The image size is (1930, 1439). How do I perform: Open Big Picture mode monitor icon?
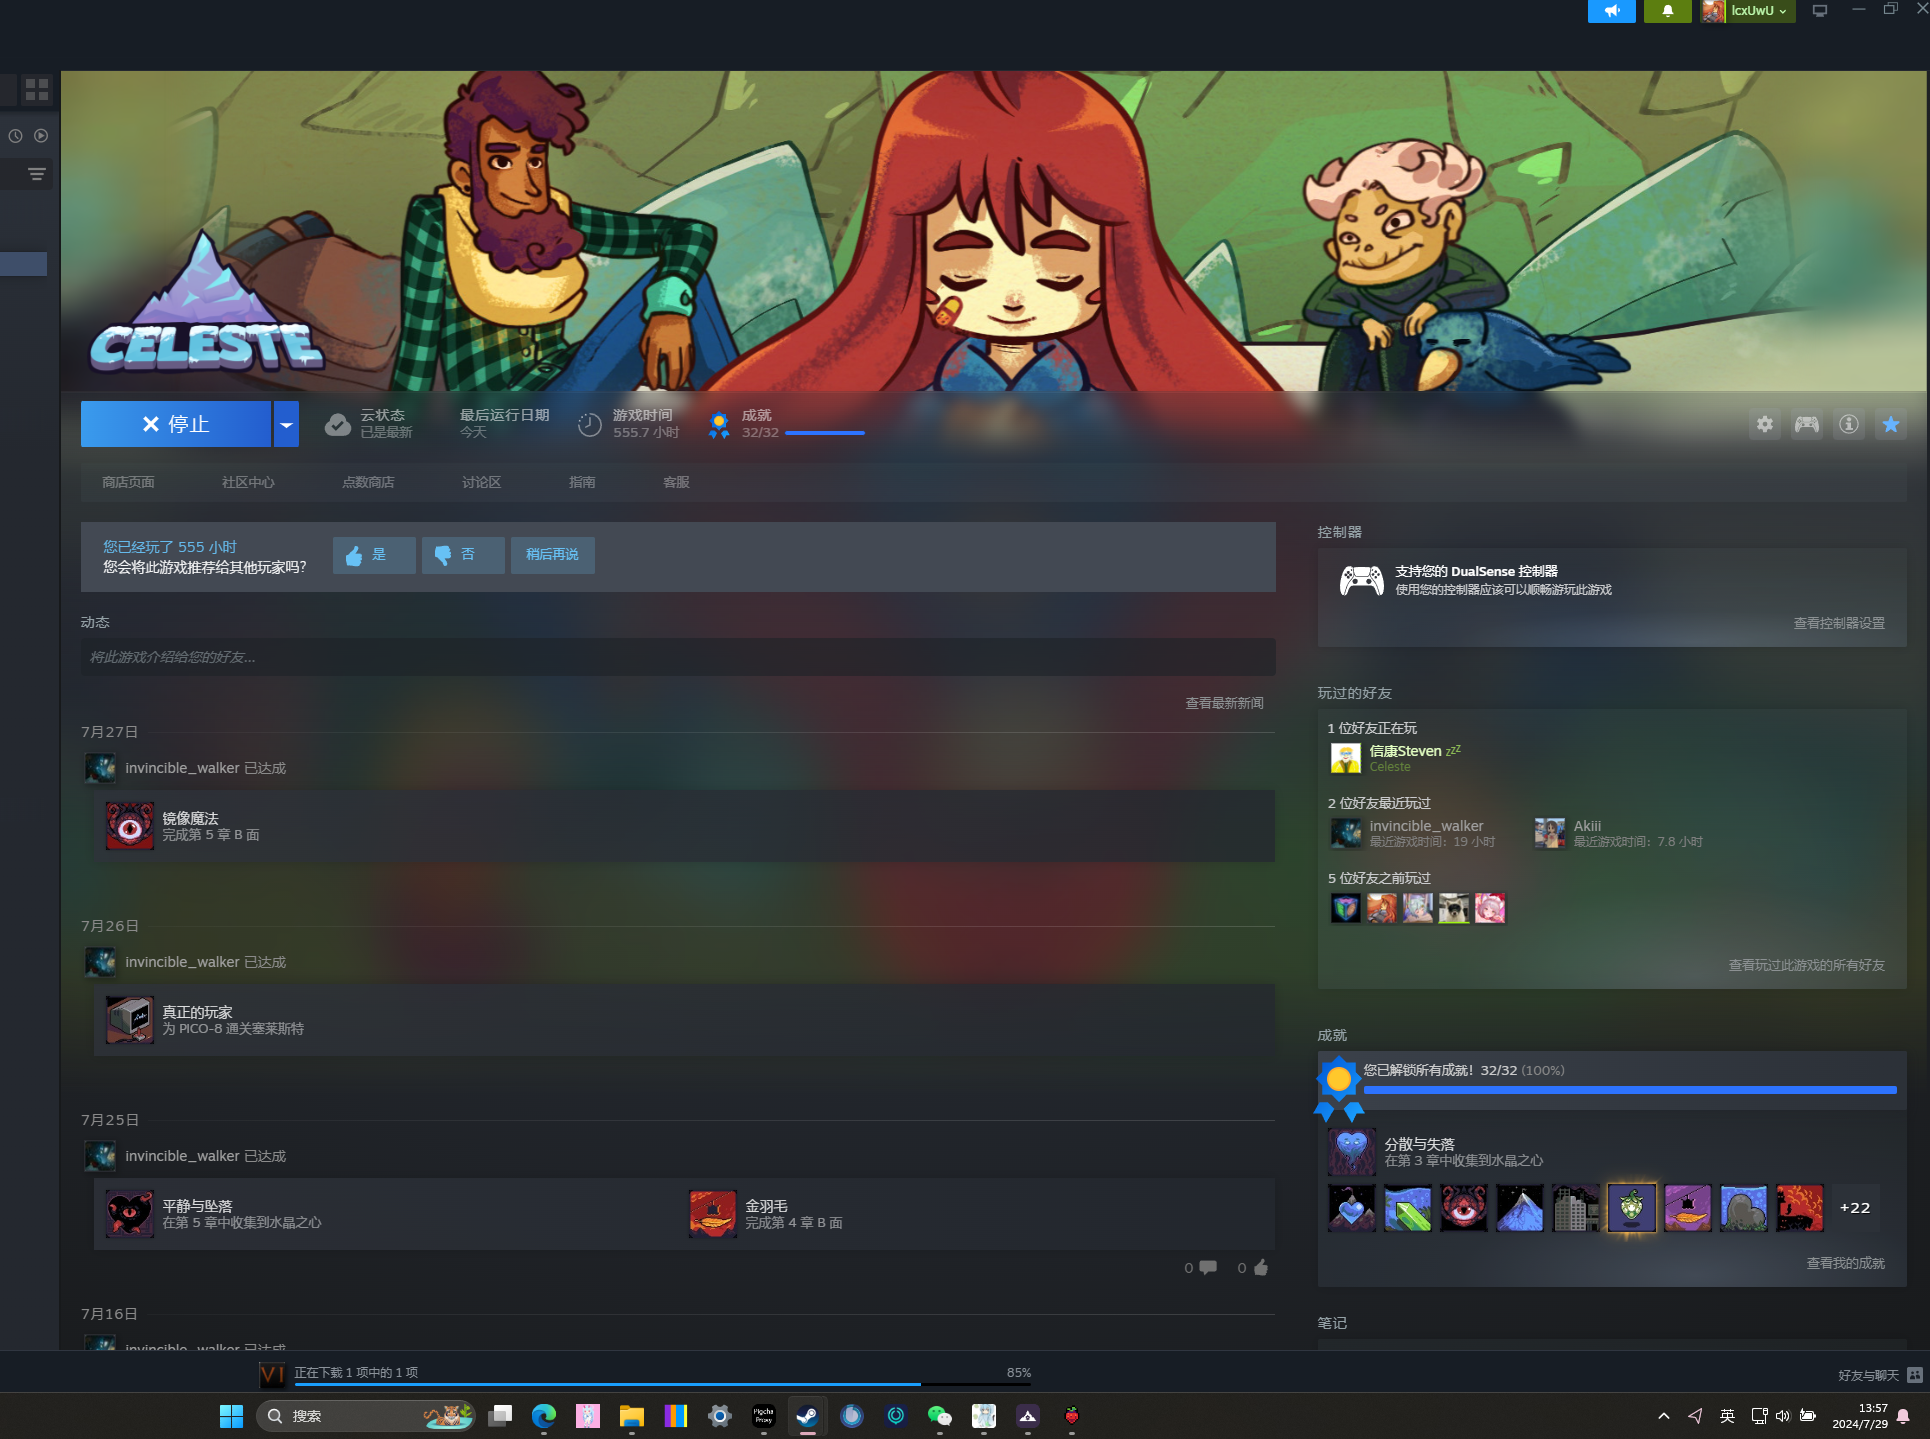[1820, 11]
